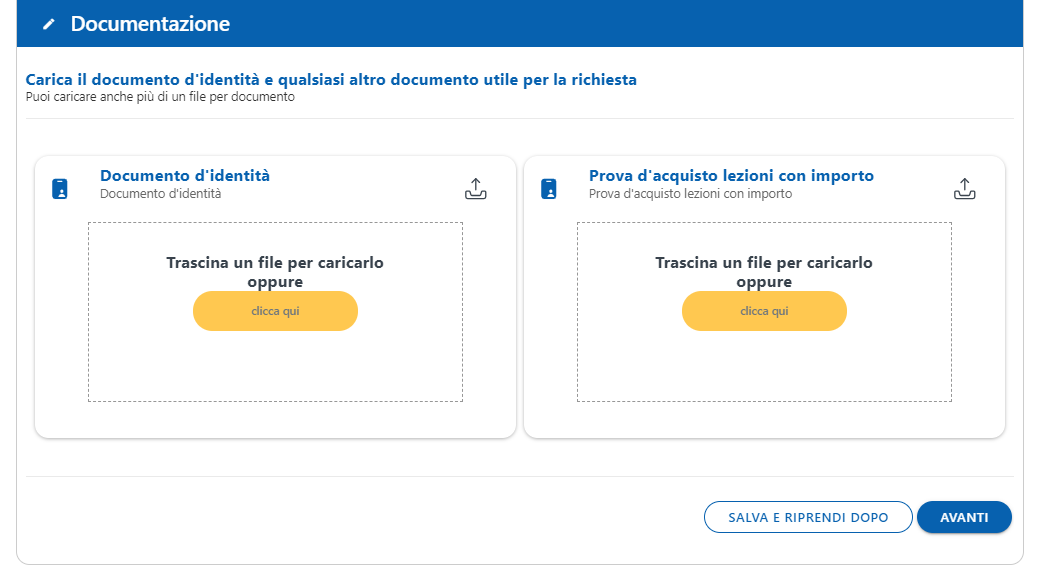Click the upload tray icon in Prova d'acquisto card
This screenshot has height=583, width=1053.
[964, 189]
